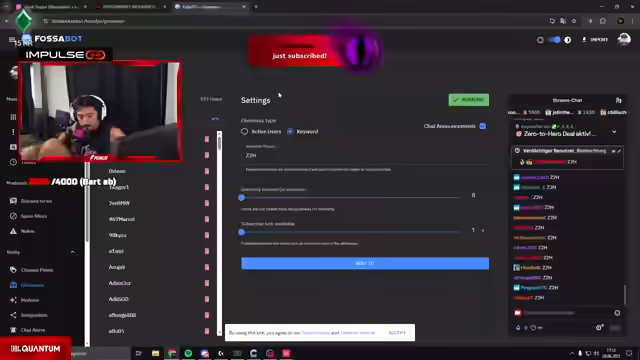Screen dimensions: 640x360
Task: Collapse the sidebar section chevron above Channel Points
Action: [x=73, y=252]
